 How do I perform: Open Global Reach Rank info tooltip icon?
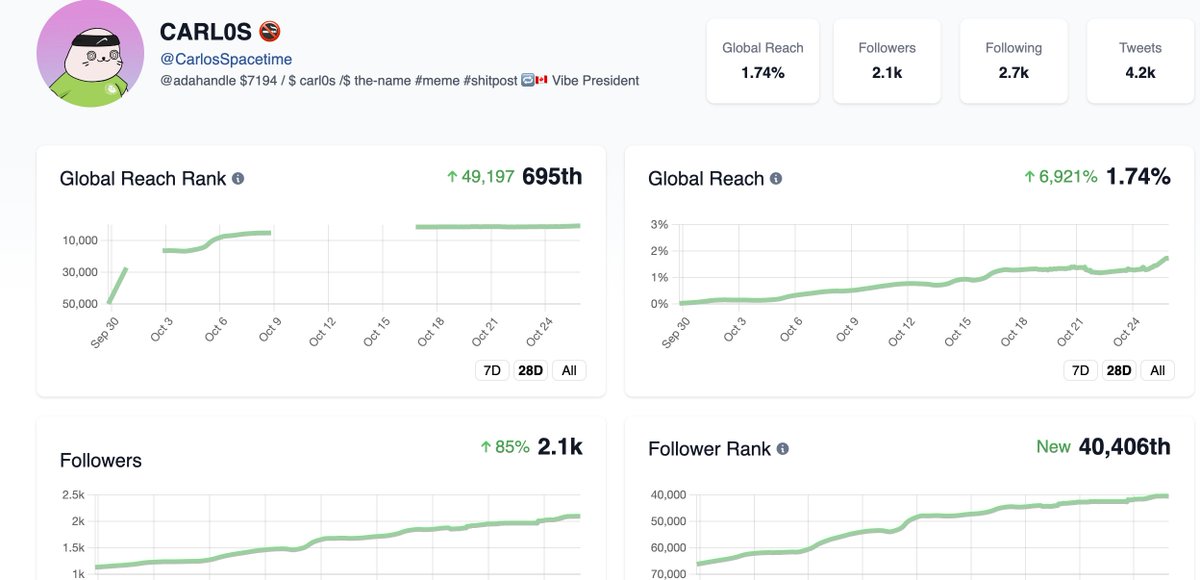tap(237, 177)
